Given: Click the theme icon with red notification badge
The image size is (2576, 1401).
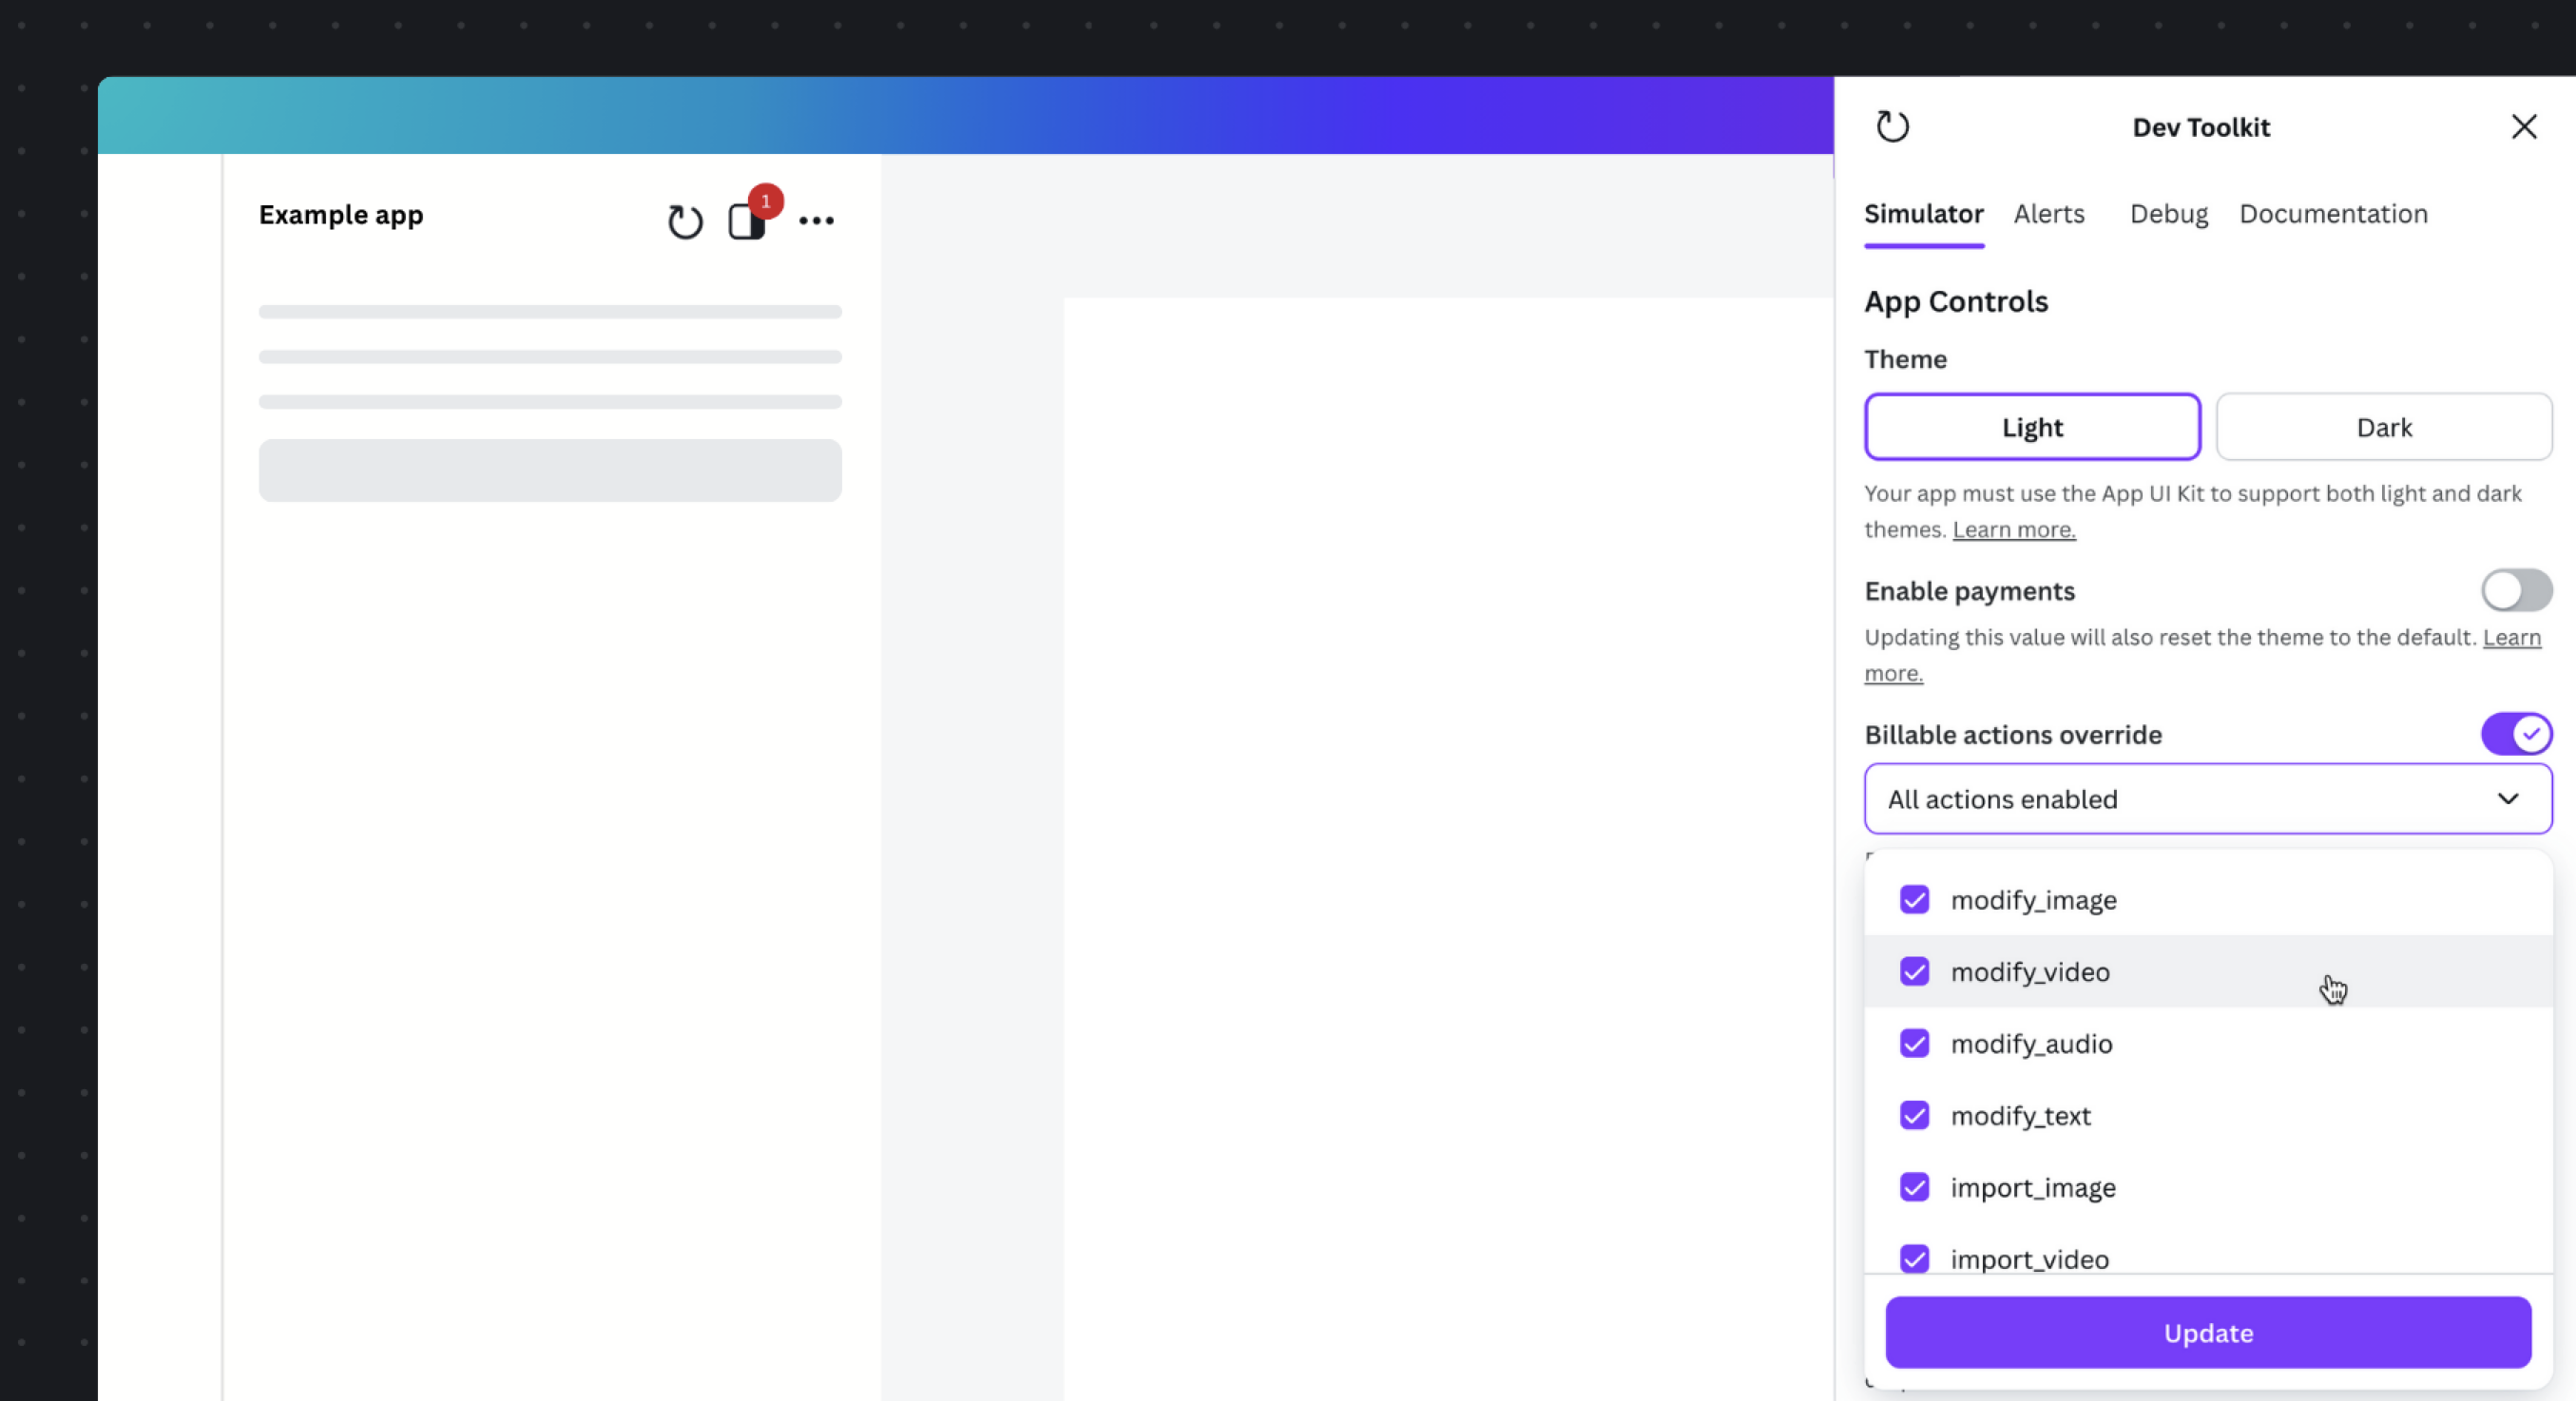Looking at the screenshot, I should [x=748, y=222].
